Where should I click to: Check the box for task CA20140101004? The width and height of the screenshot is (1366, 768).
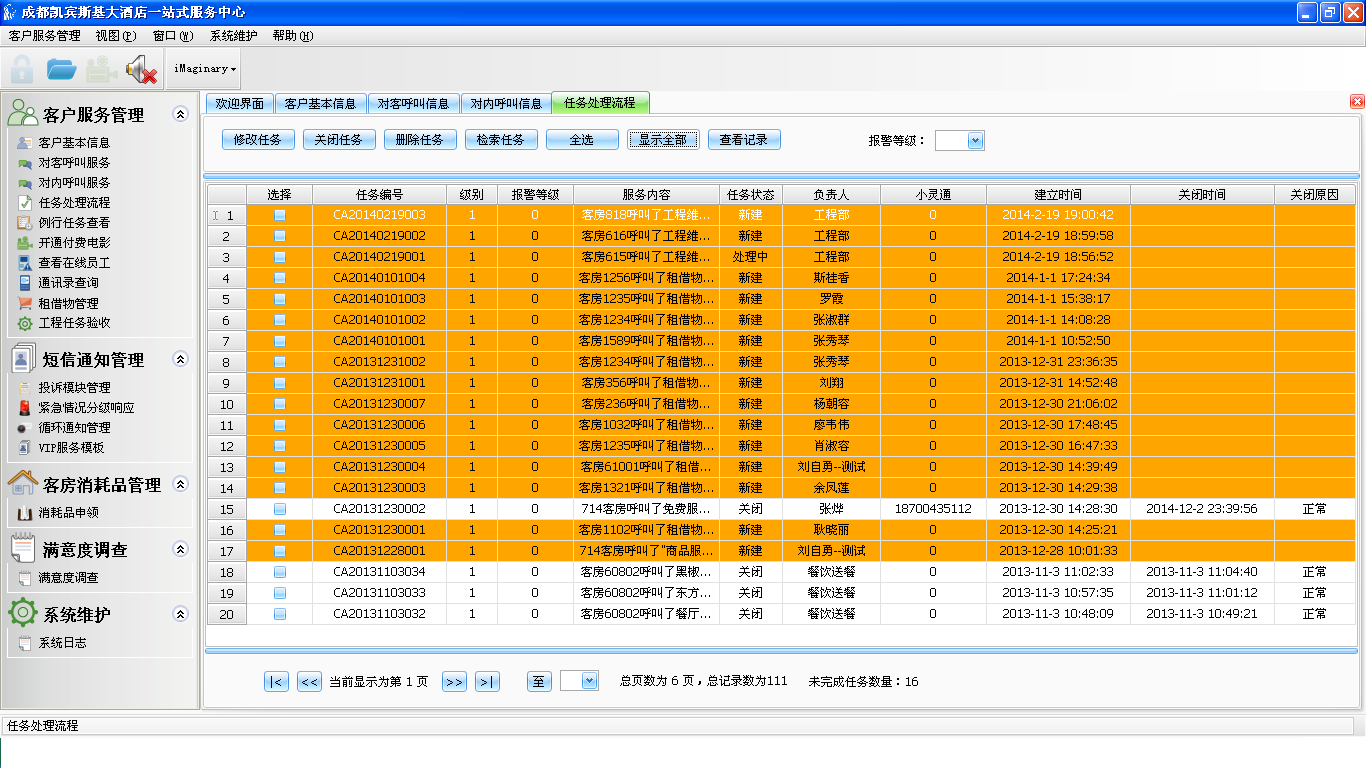[x=279, y=278]
